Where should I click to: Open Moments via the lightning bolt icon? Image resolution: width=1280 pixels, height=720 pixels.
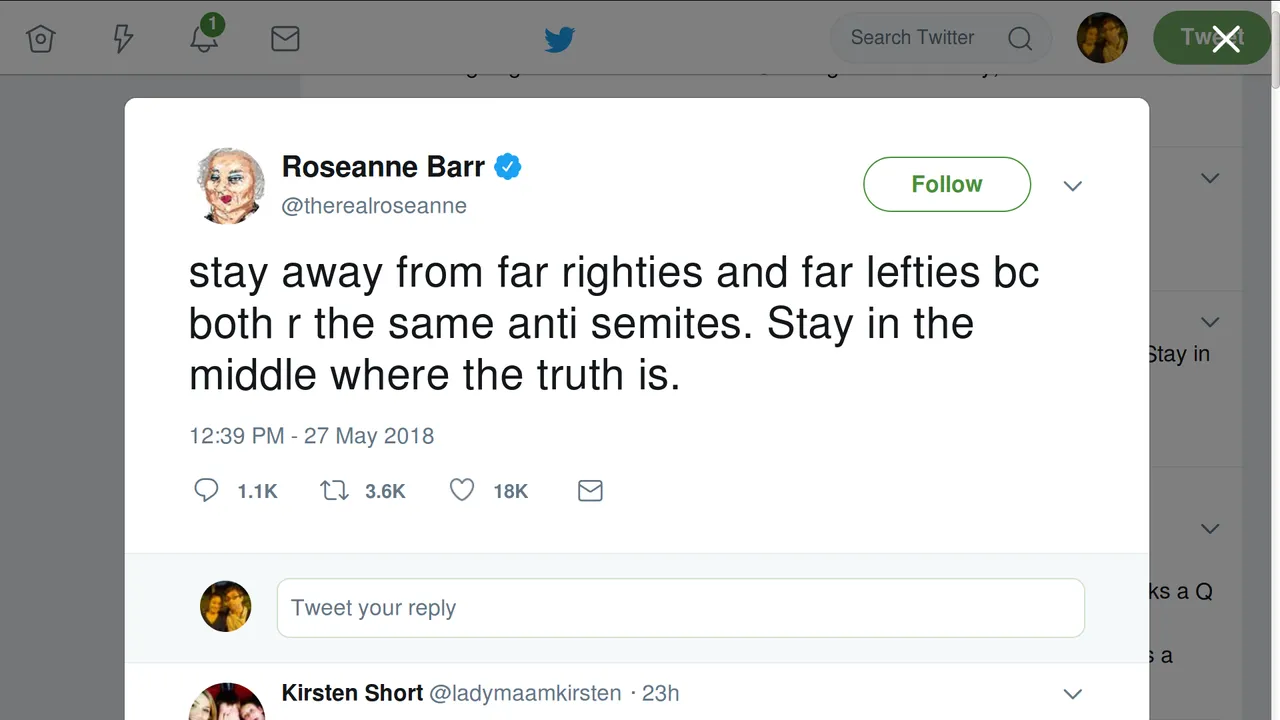pyautogui.click(x=123, y=39)
